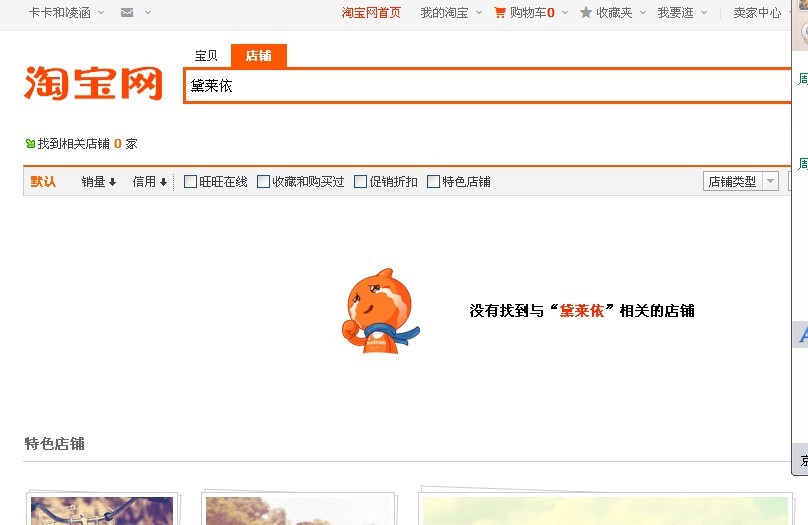The image size is (808, 525).
Task: Check the 促销折扣 option
Action: [x=360, y=181]
